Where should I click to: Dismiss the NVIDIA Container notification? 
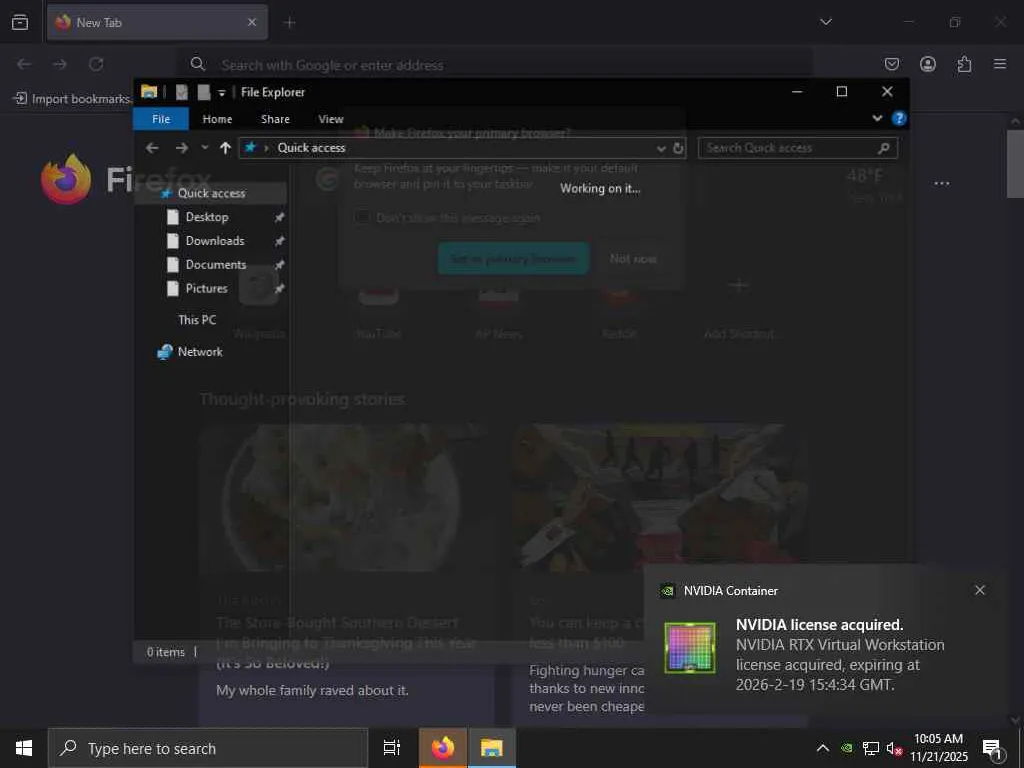click(980, 590)
